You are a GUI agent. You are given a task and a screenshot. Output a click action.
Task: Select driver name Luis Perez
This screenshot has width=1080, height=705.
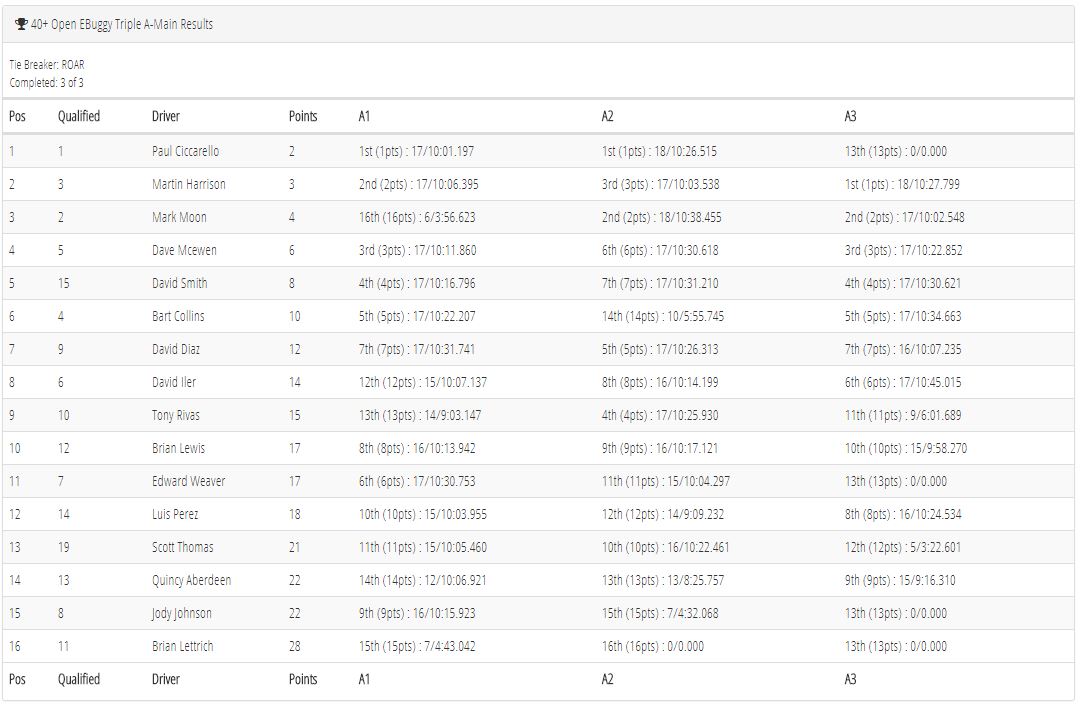[176, 515]
